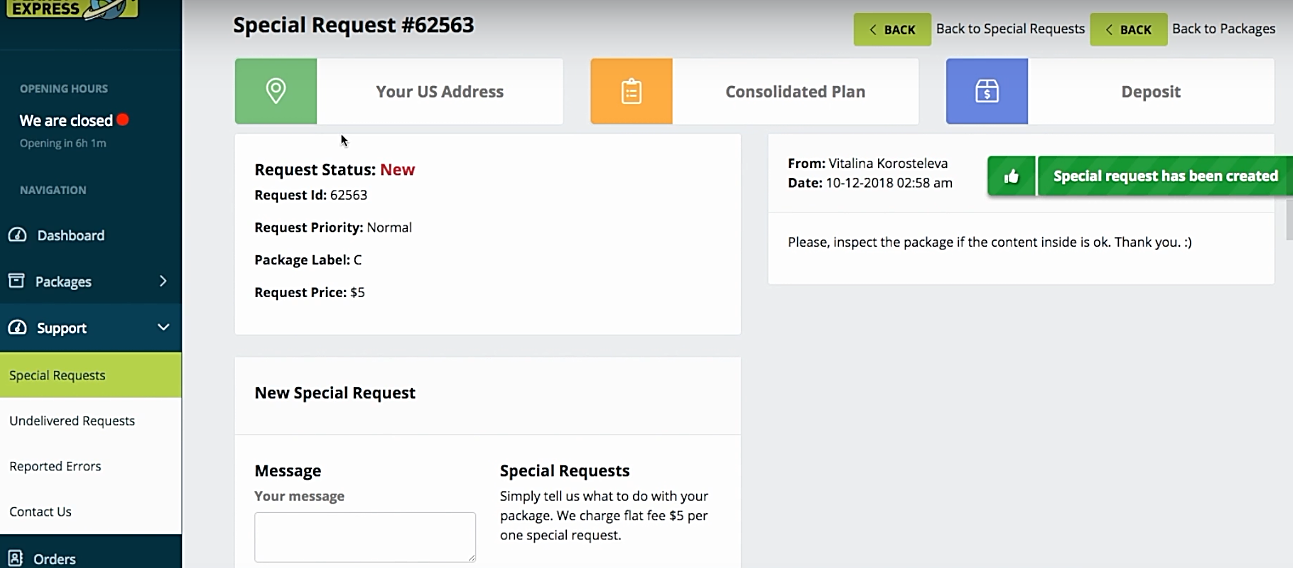The width and height of the screenshot is (1293, 568).
Task: Click the green location pin icon
Action: 276,91
